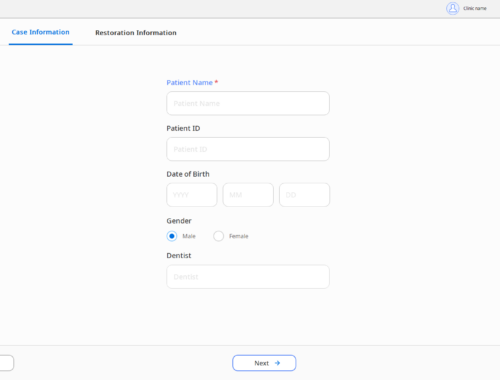This screenshot has width=500, height=380.
Task: Click the MM birth month field
Action: [248, 195]
